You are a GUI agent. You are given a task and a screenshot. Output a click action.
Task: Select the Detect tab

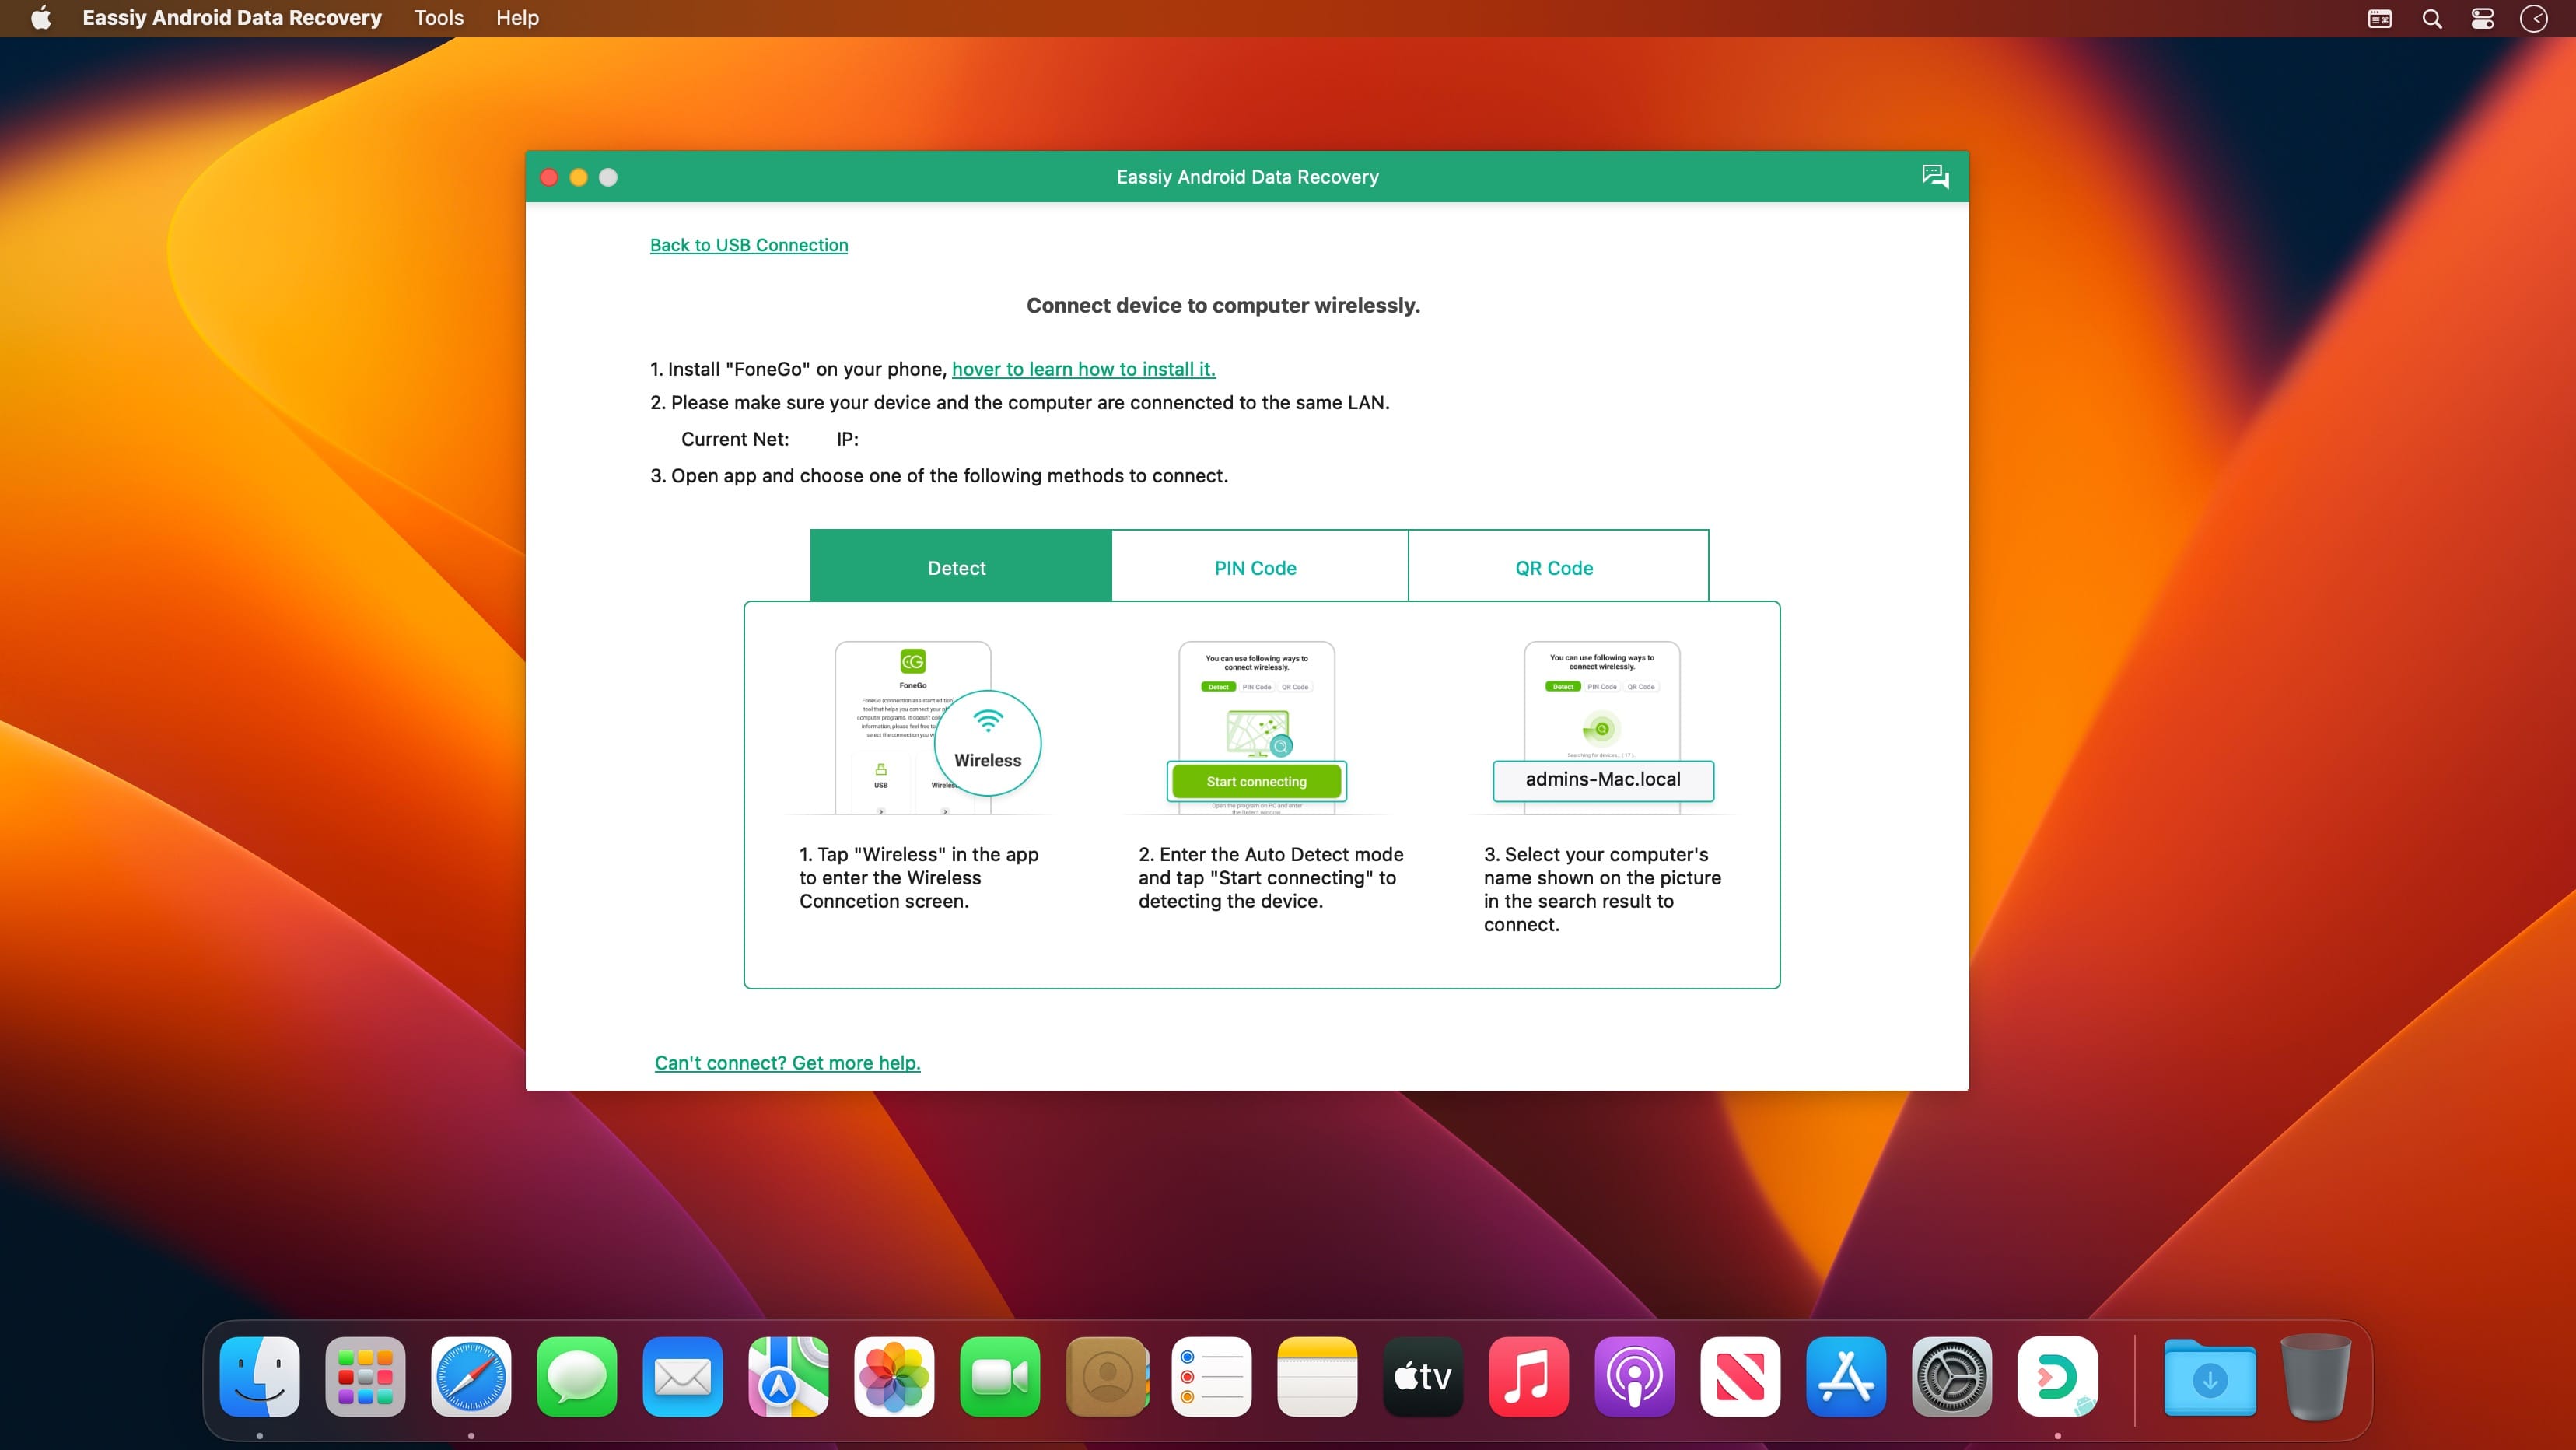957,568
